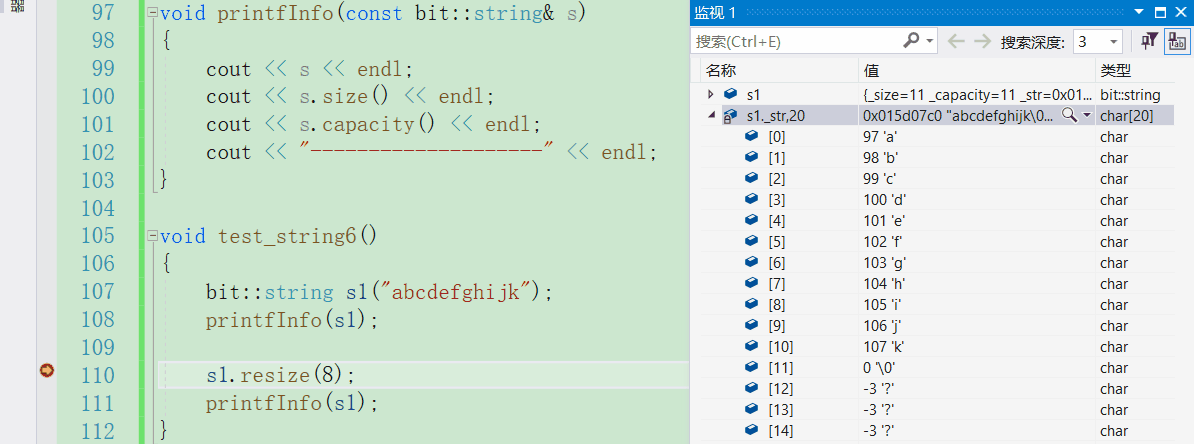1194x444 pixels.
Task: Click the cube icon for element [8]
Action: [752, 305]
